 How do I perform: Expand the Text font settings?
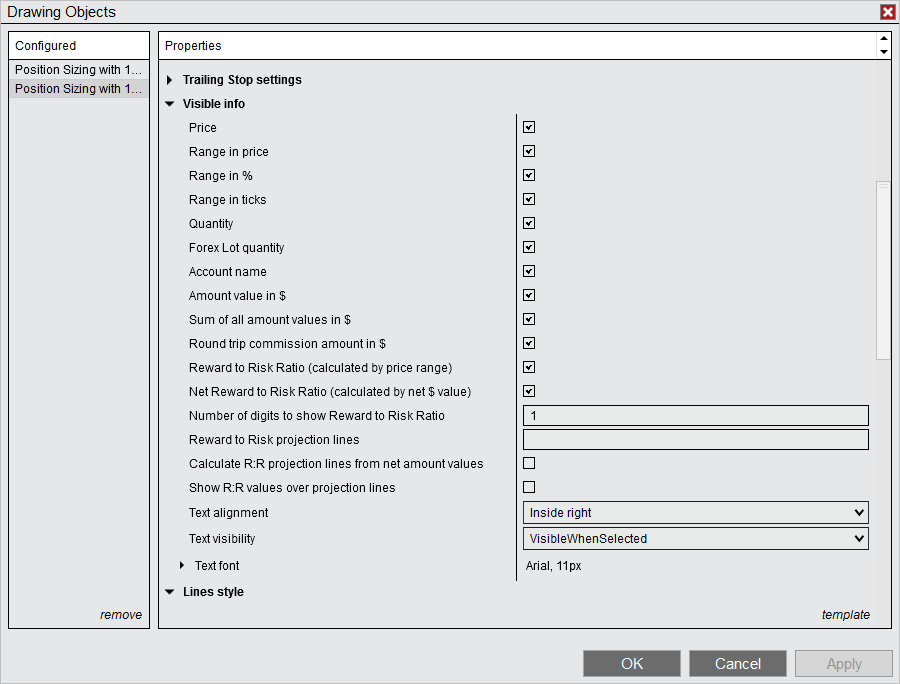(x=181, y=565)
